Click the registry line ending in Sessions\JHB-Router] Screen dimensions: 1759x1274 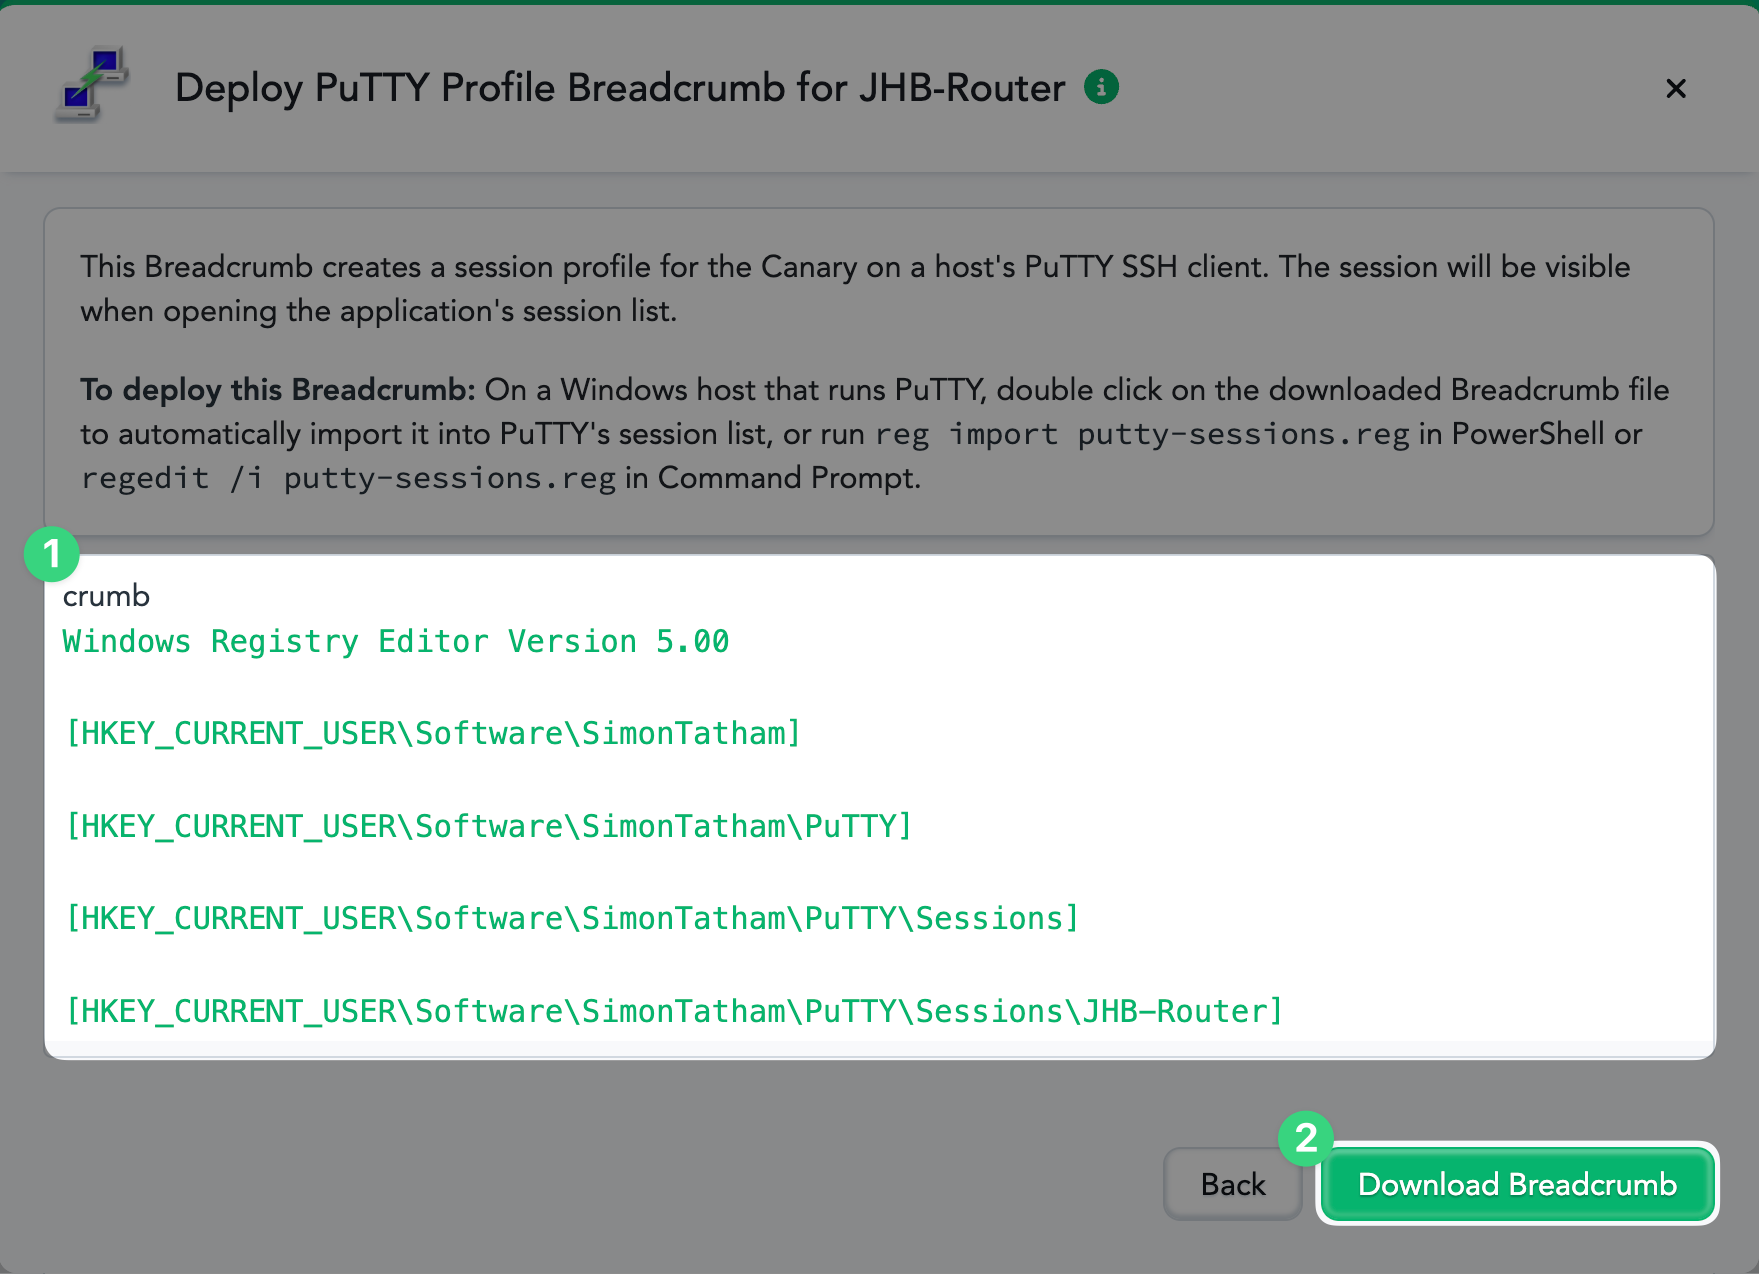coord(674,1012)
